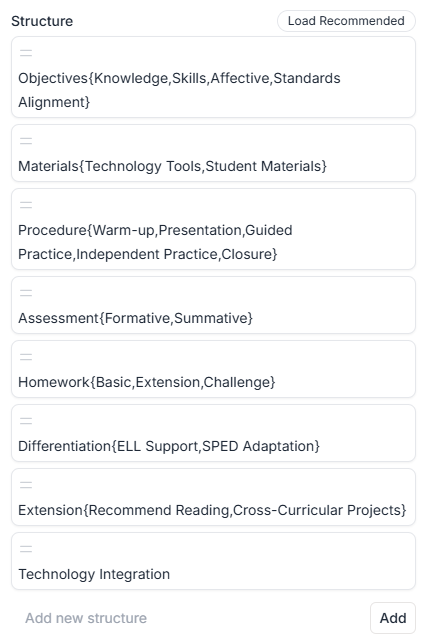Screen dimensions: 425x642
Task: Click the drag handle on Differentiation item
Action: pos(26,421)
